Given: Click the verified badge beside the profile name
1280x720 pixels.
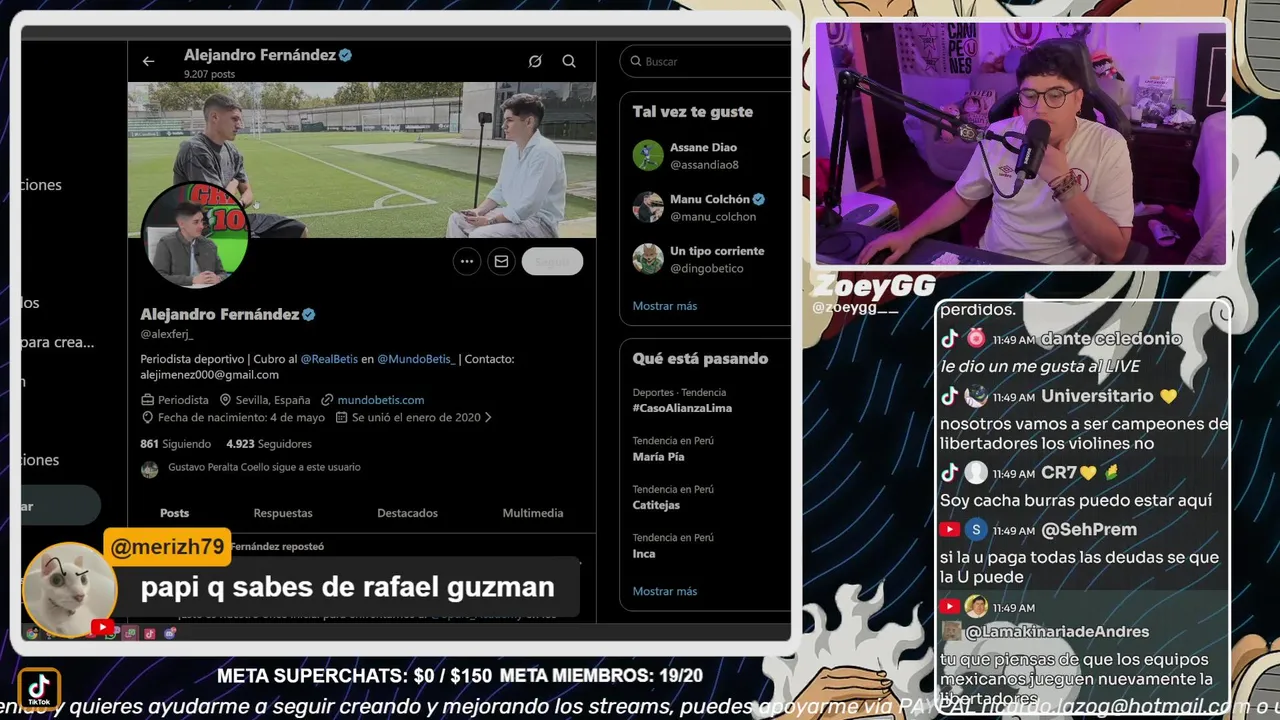Looking at the screenshot, I should click(x=309, y=314).
